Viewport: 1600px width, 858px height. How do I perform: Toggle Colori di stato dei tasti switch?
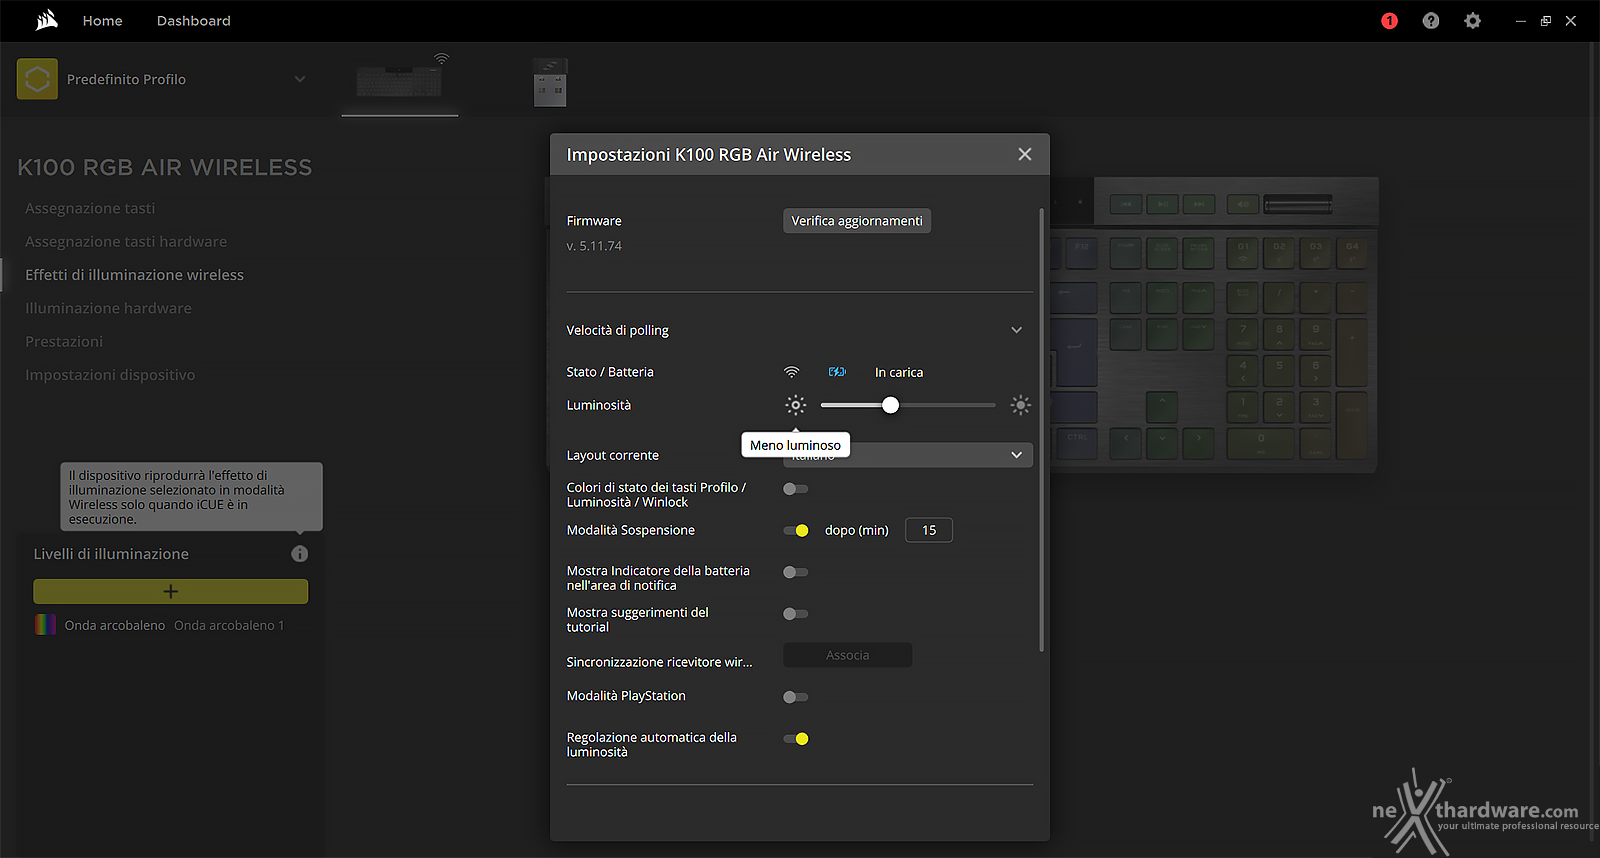tap(796, 489)
